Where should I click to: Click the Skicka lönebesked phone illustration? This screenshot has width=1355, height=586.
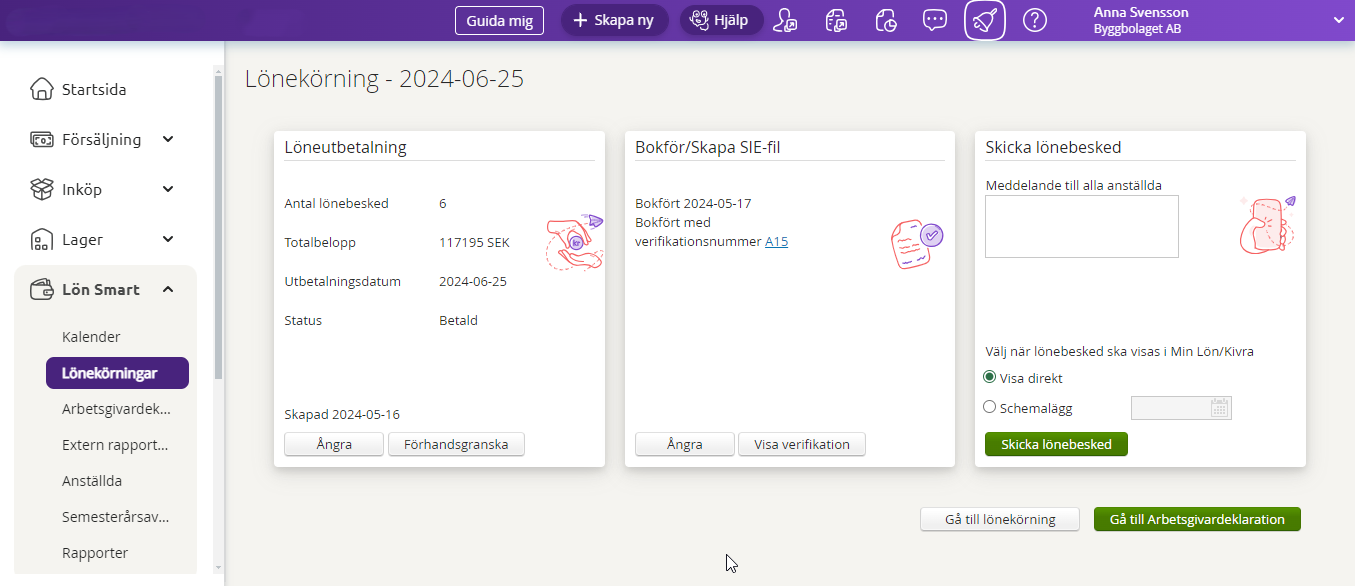pos(1267,225)
